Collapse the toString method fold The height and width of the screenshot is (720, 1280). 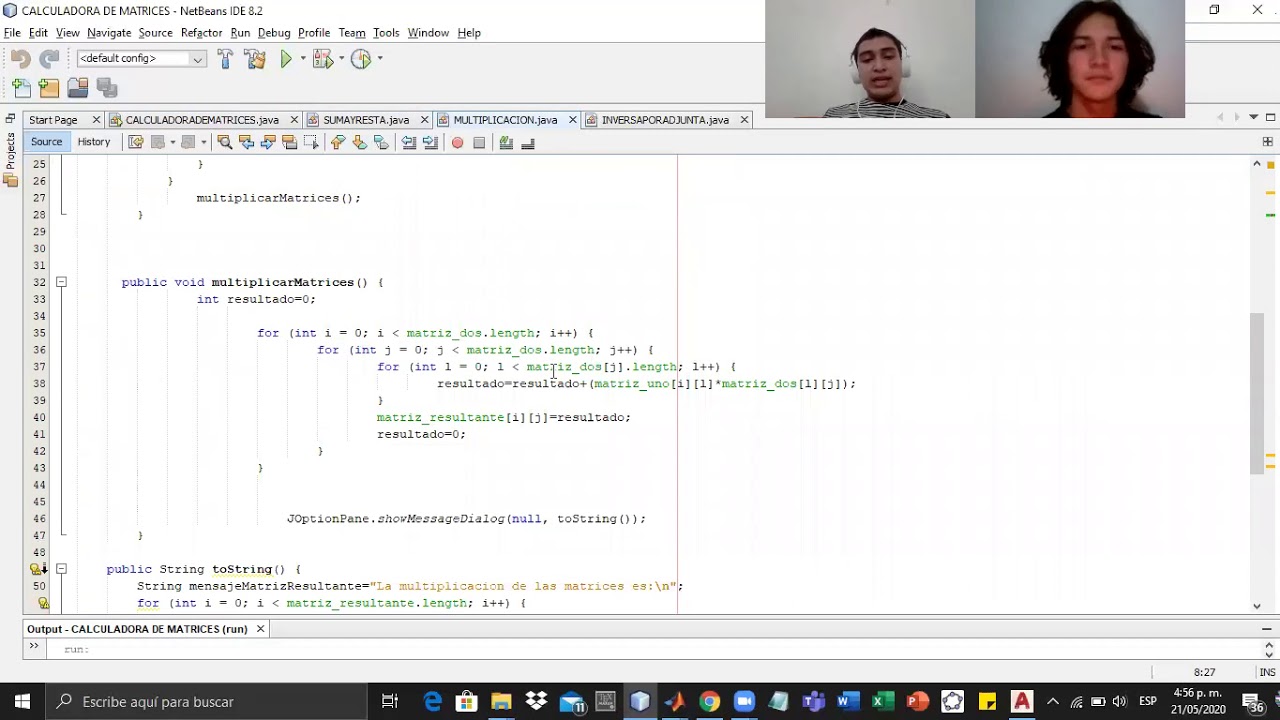(x=61, y=569)
